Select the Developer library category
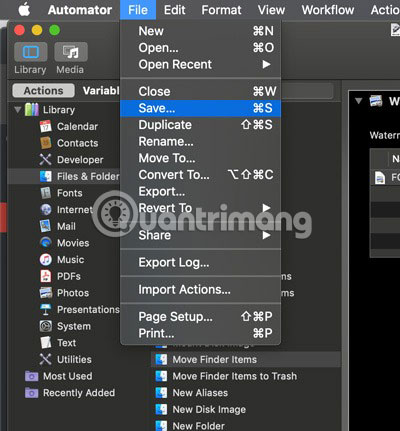The height and width of the screenshot is (431, 400). click(x=80, y=160)
